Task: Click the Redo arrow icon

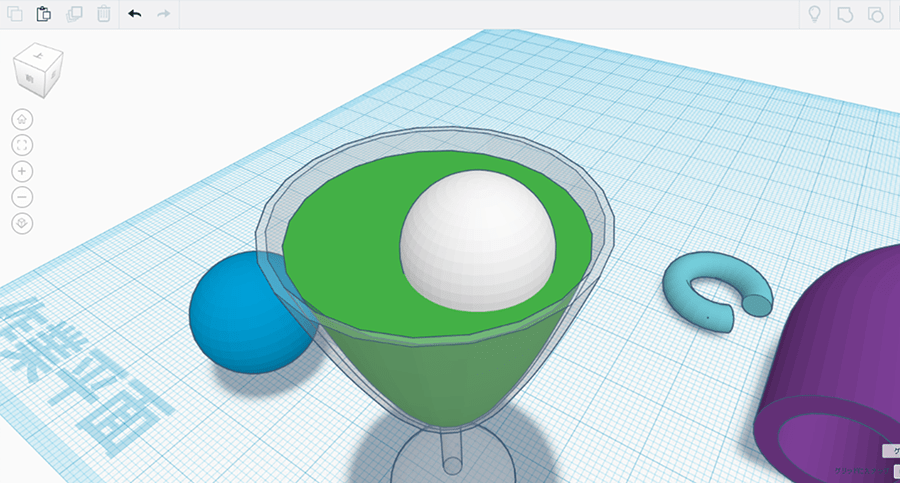Action: (164, 14)
